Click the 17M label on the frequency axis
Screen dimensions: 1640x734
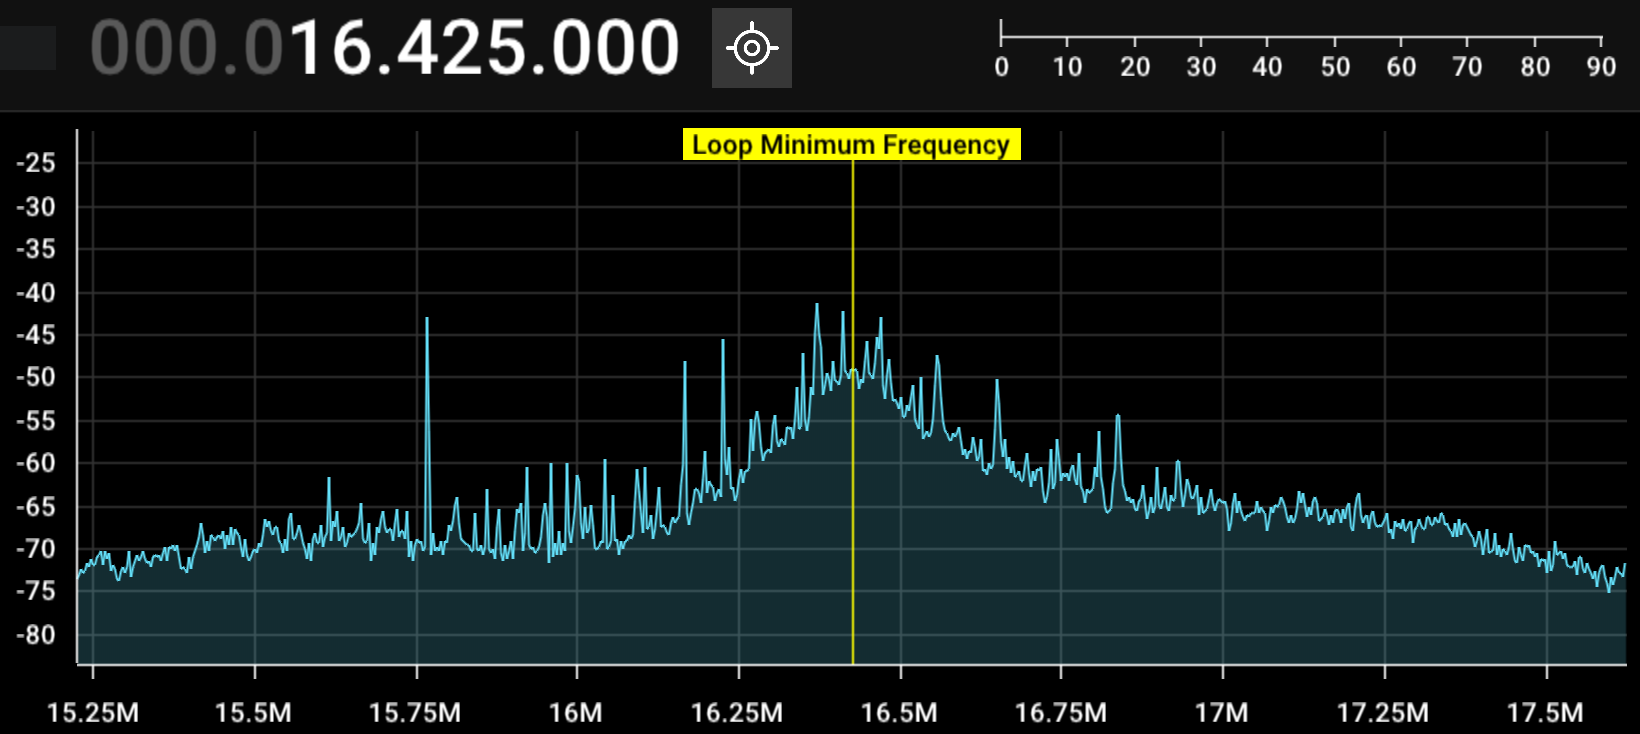[1222, 713]
